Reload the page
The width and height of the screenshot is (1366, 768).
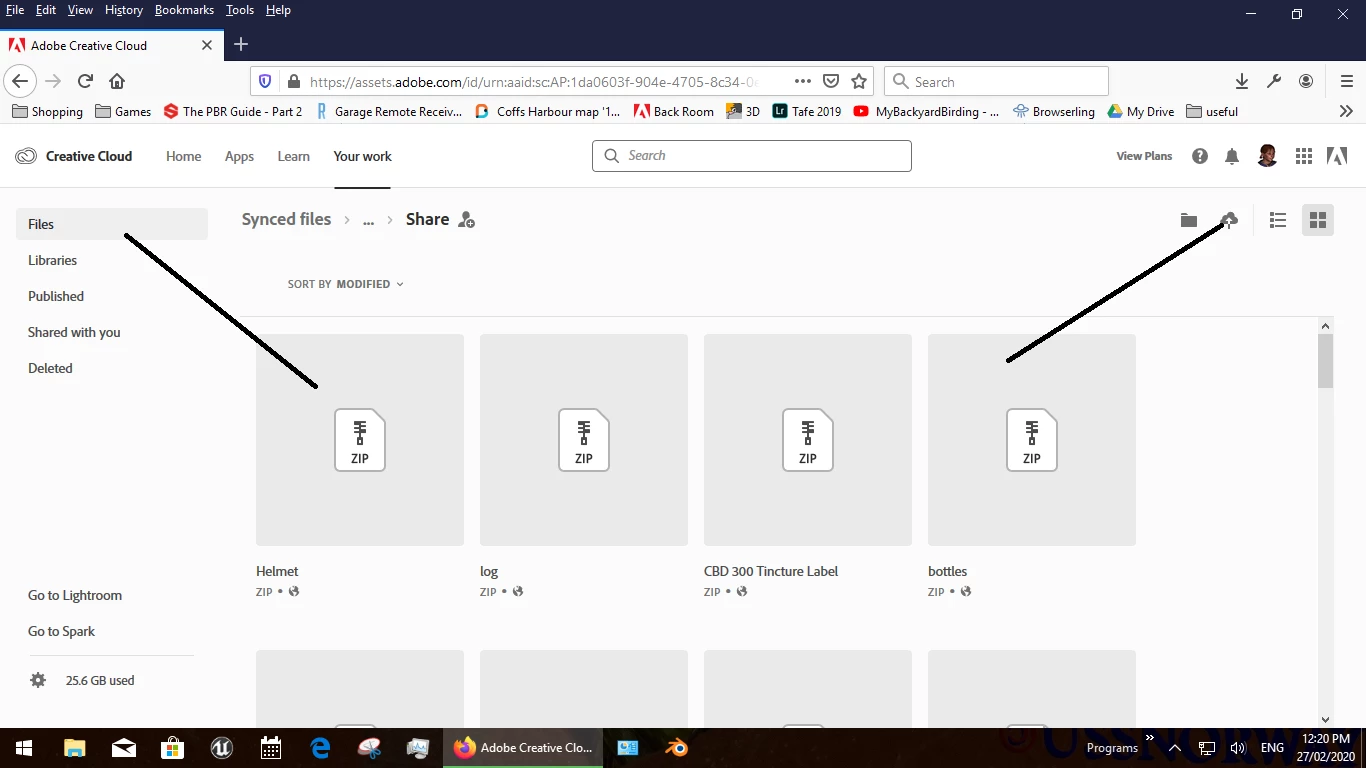click(x=86, y=81)
